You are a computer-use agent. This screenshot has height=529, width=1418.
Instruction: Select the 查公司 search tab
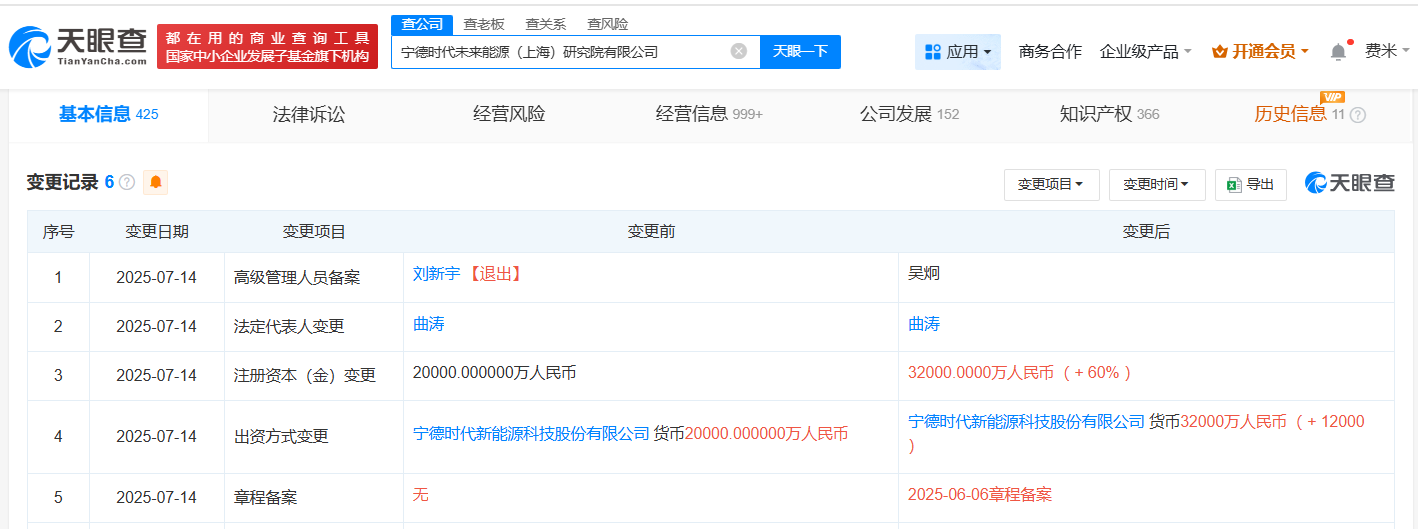(421, 24)
